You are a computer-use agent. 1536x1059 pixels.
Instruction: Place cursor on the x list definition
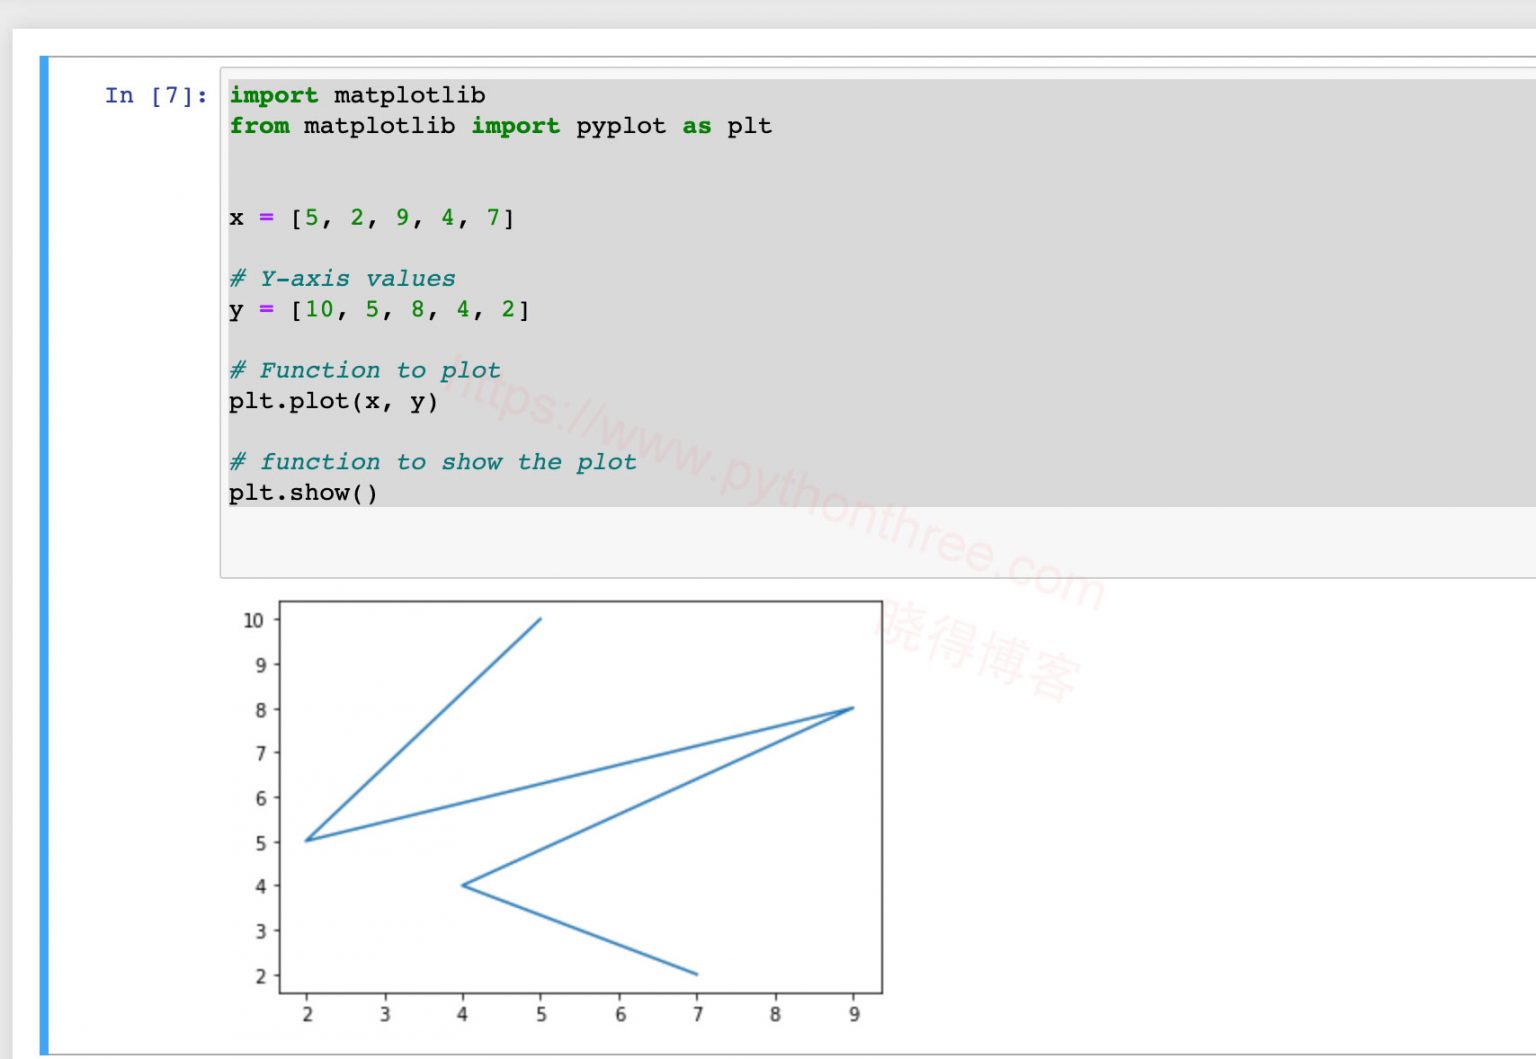pos(370,217)
